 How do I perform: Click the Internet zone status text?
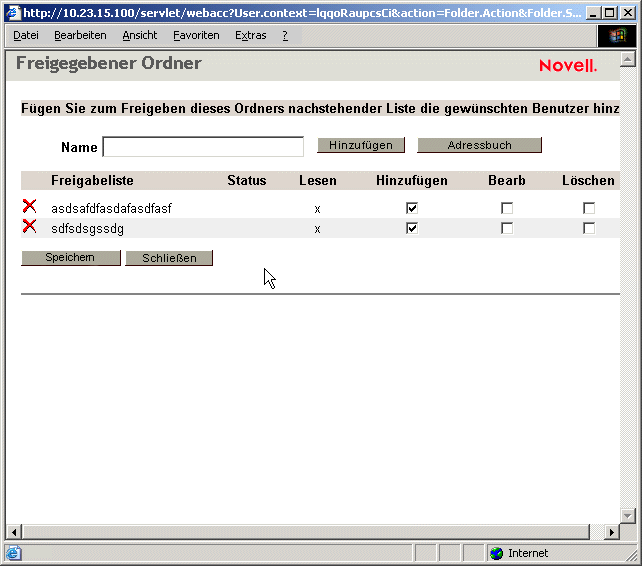tap(528, 553)
